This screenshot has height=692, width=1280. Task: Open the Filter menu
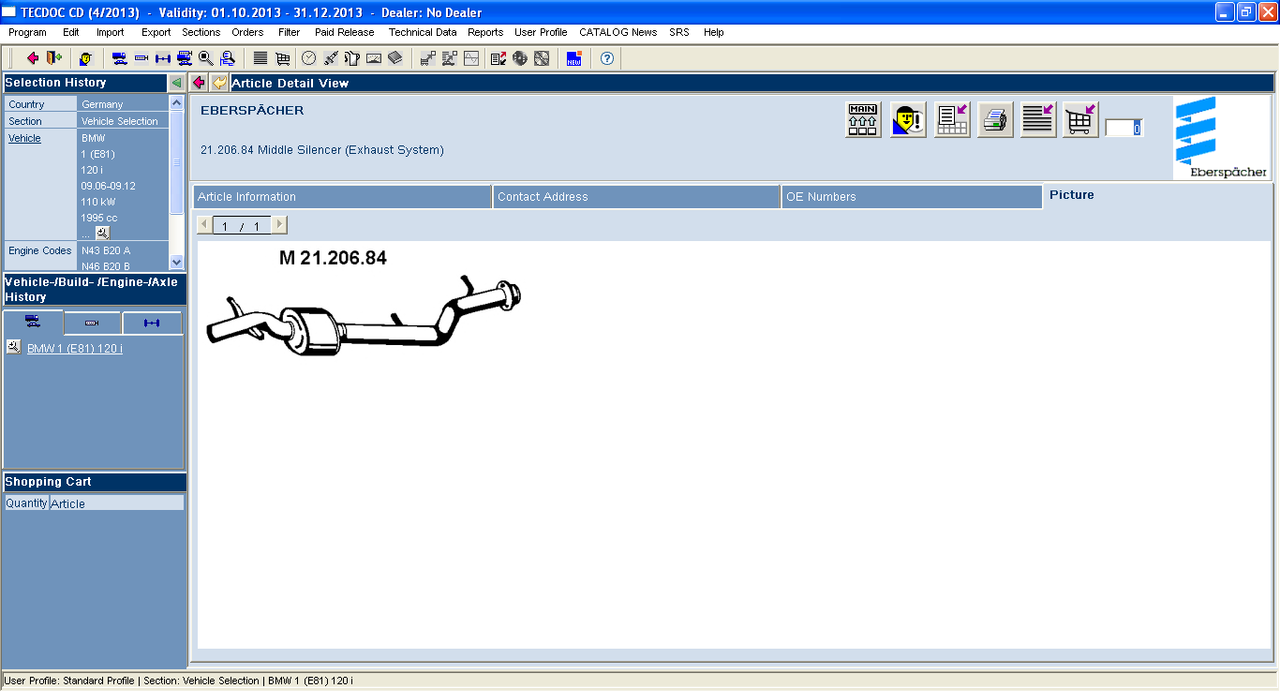click(x=289, y=32)
